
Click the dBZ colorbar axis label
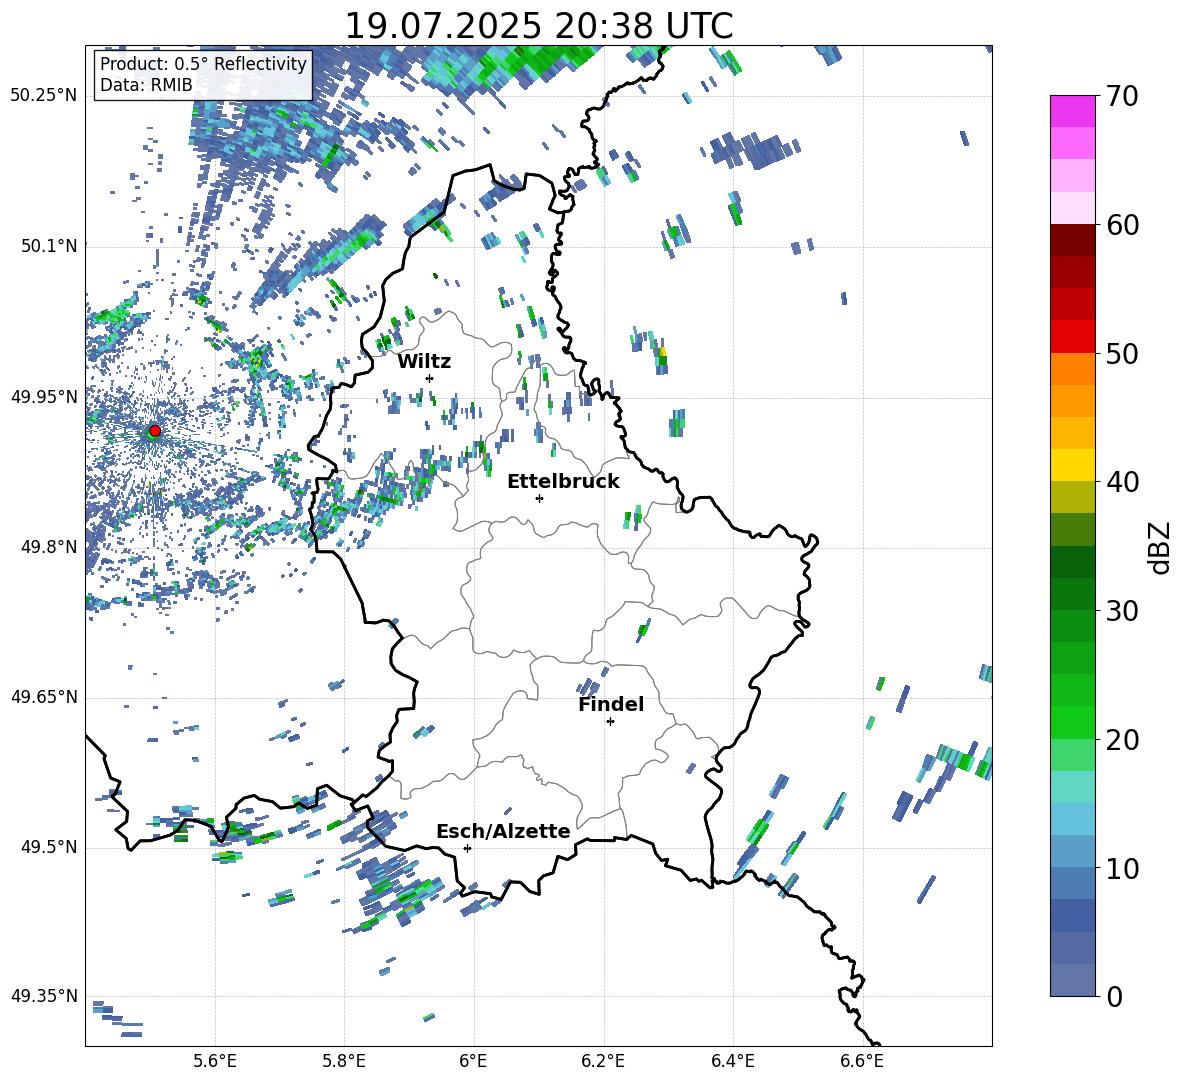1161,547
